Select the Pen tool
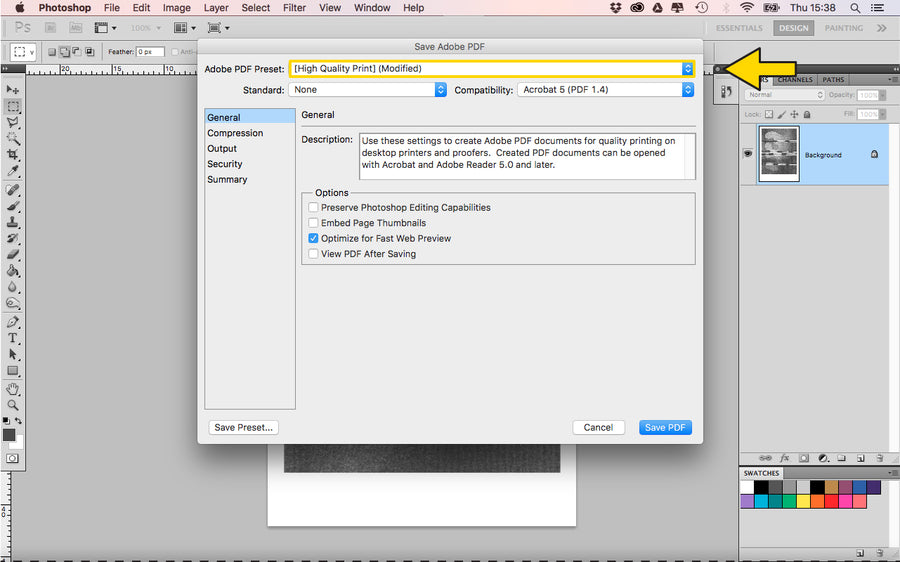Screen dimensions: 900x562 (13, 322)
